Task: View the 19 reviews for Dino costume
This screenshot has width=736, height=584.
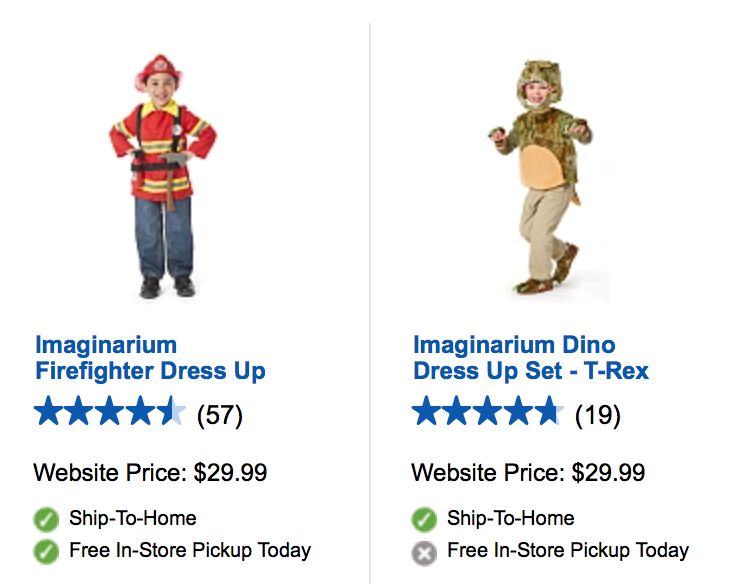Action: [598, 414]
